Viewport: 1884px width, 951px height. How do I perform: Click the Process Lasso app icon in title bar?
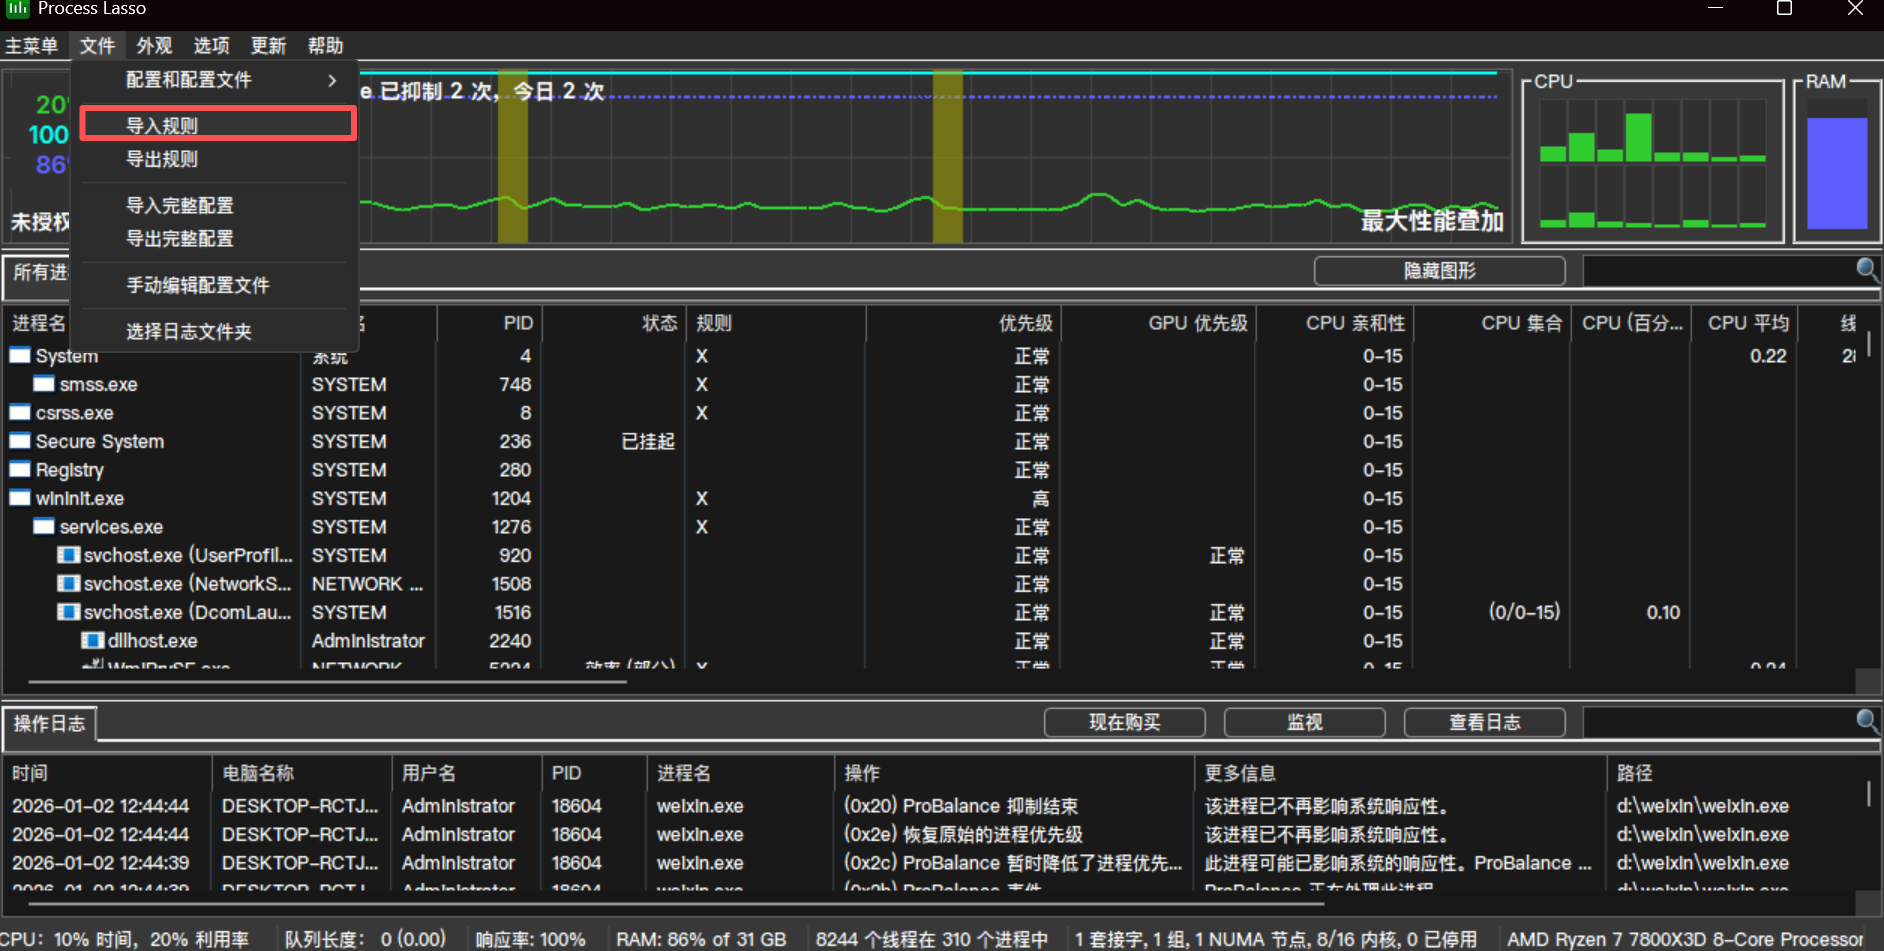(17, 8)
